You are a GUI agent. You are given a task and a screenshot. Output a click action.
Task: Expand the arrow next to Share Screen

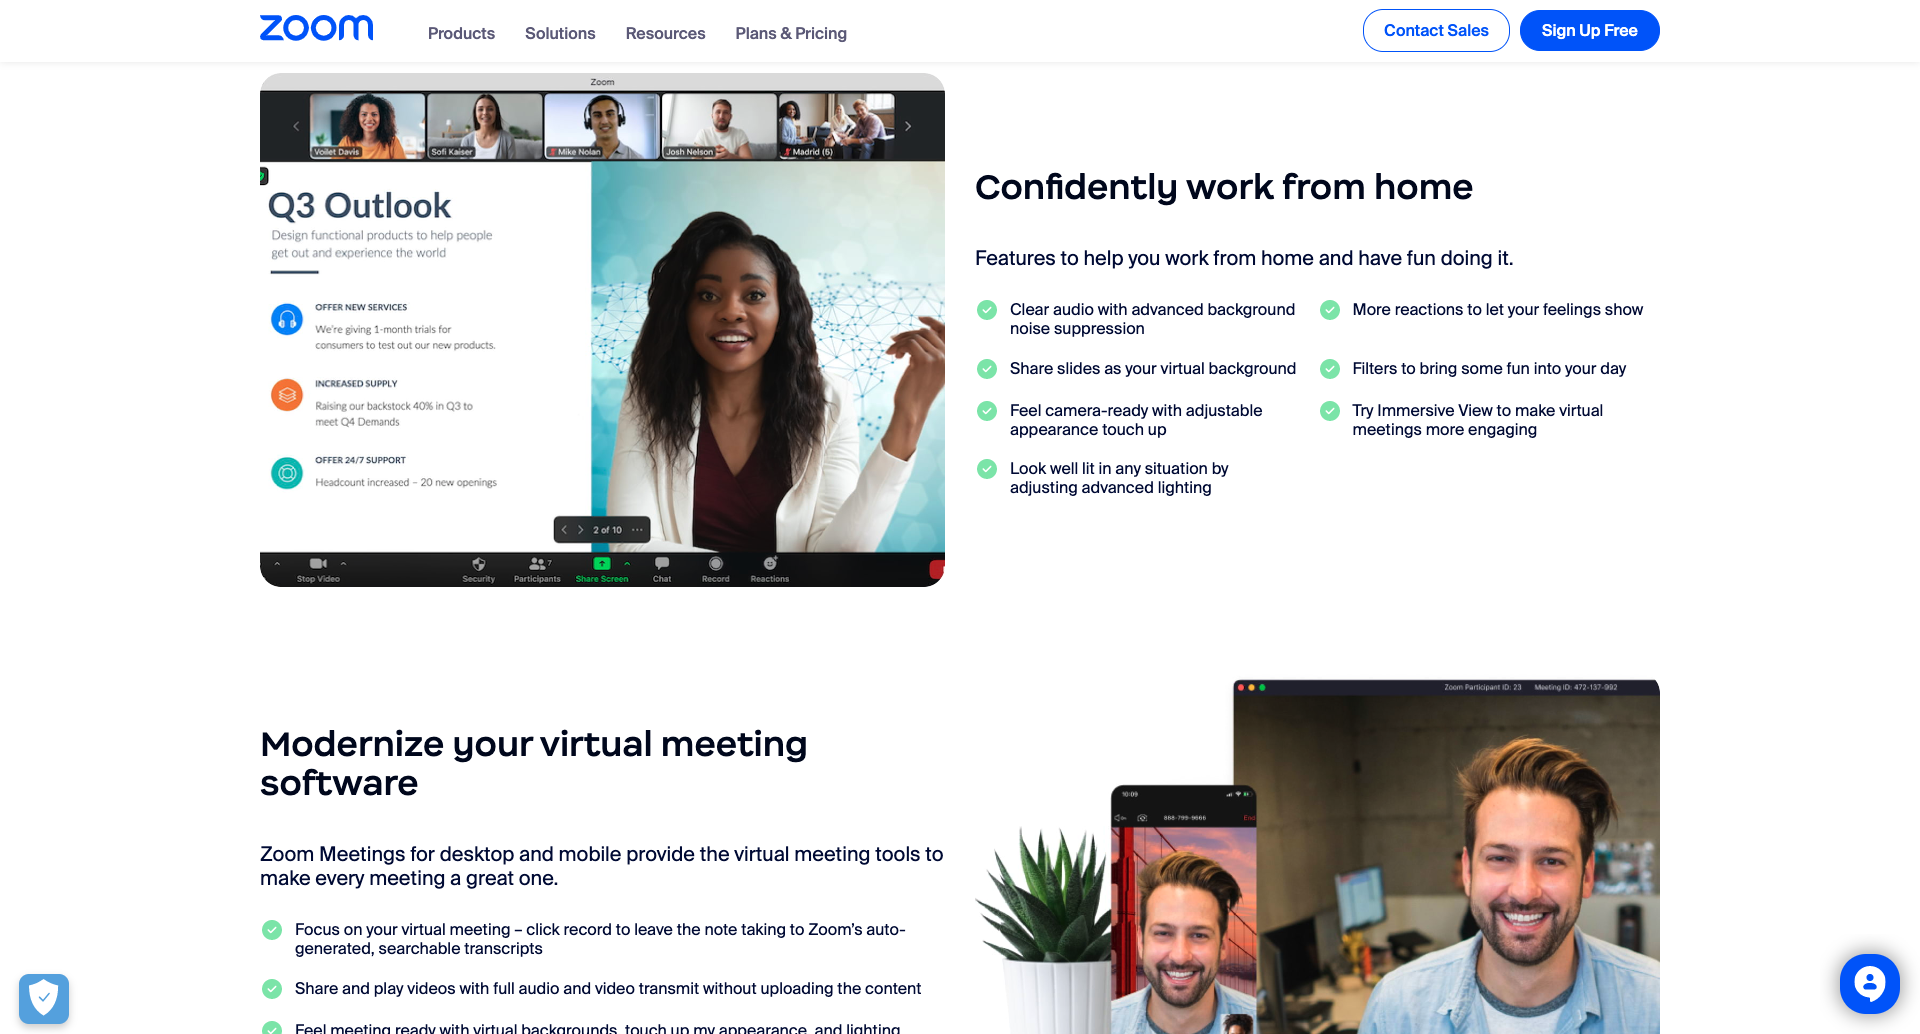(627, 563)
